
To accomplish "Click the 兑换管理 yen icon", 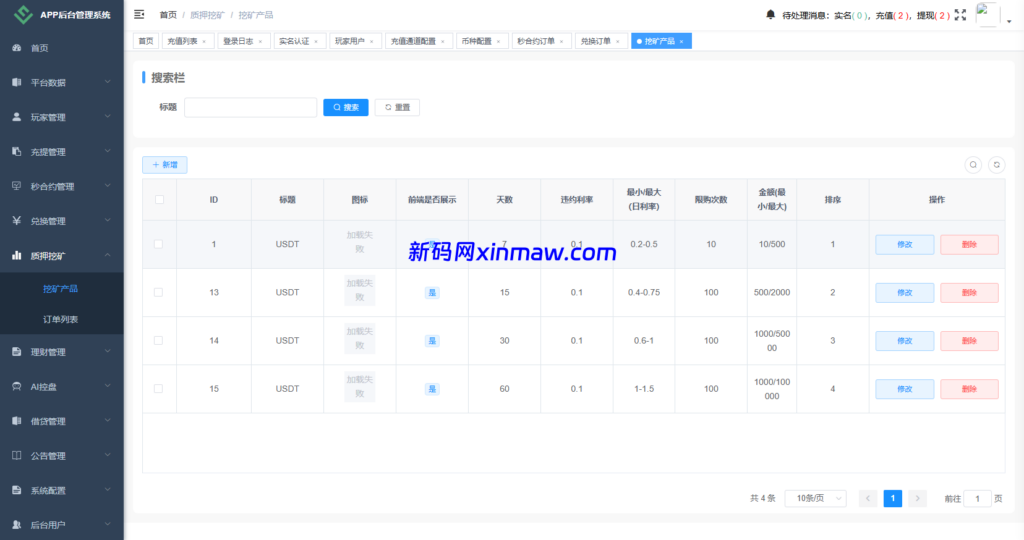I will click(17, 221).
